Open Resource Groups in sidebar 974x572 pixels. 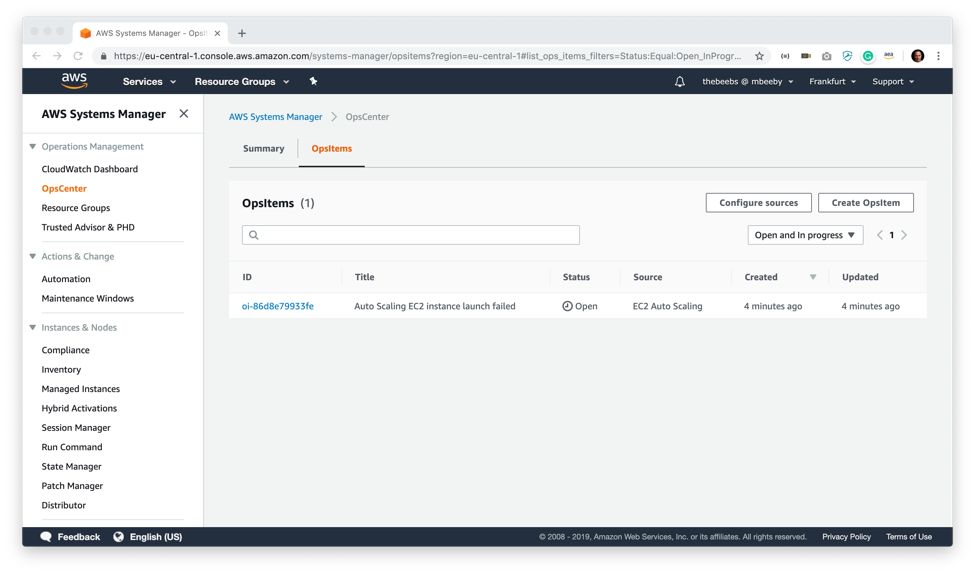tap(76, 207)
